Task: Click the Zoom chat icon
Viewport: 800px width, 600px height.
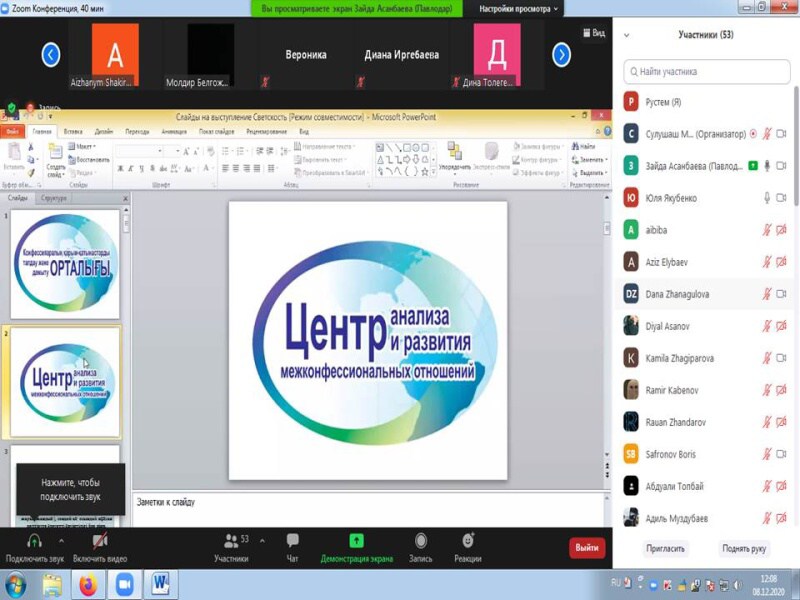Action: tap(292, 541)
